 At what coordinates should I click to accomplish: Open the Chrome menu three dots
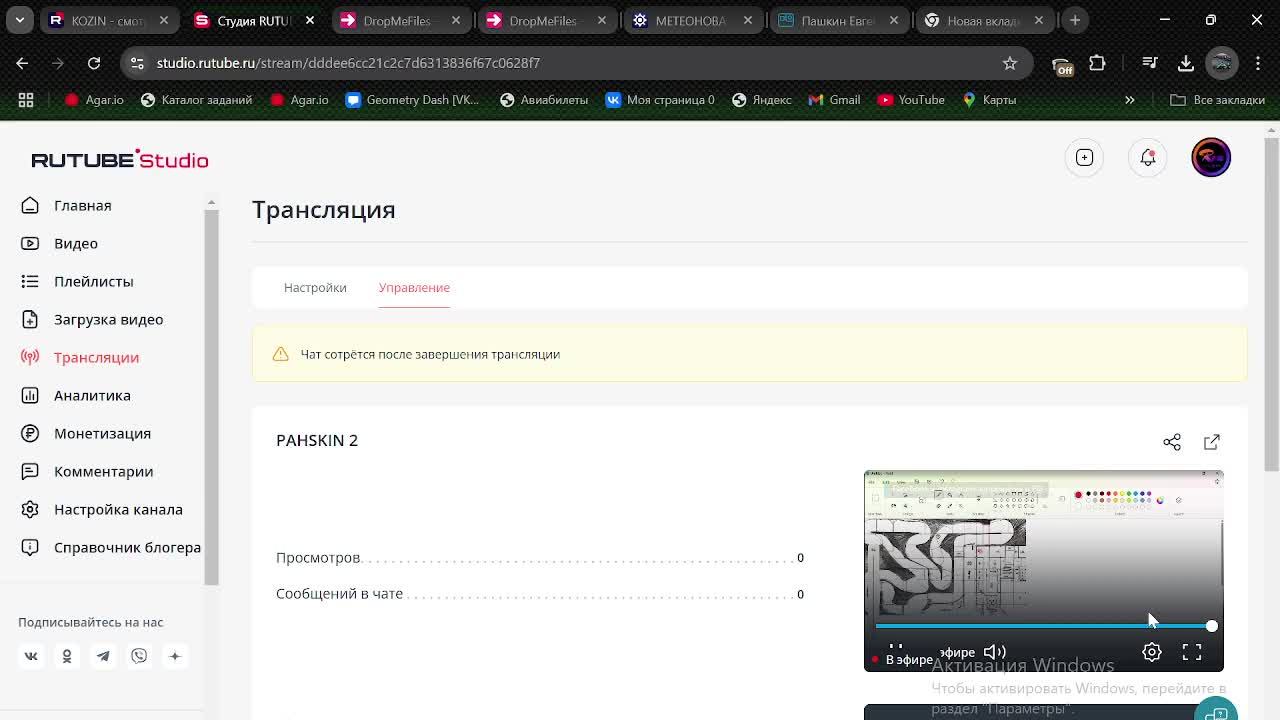pos(1256,63)
